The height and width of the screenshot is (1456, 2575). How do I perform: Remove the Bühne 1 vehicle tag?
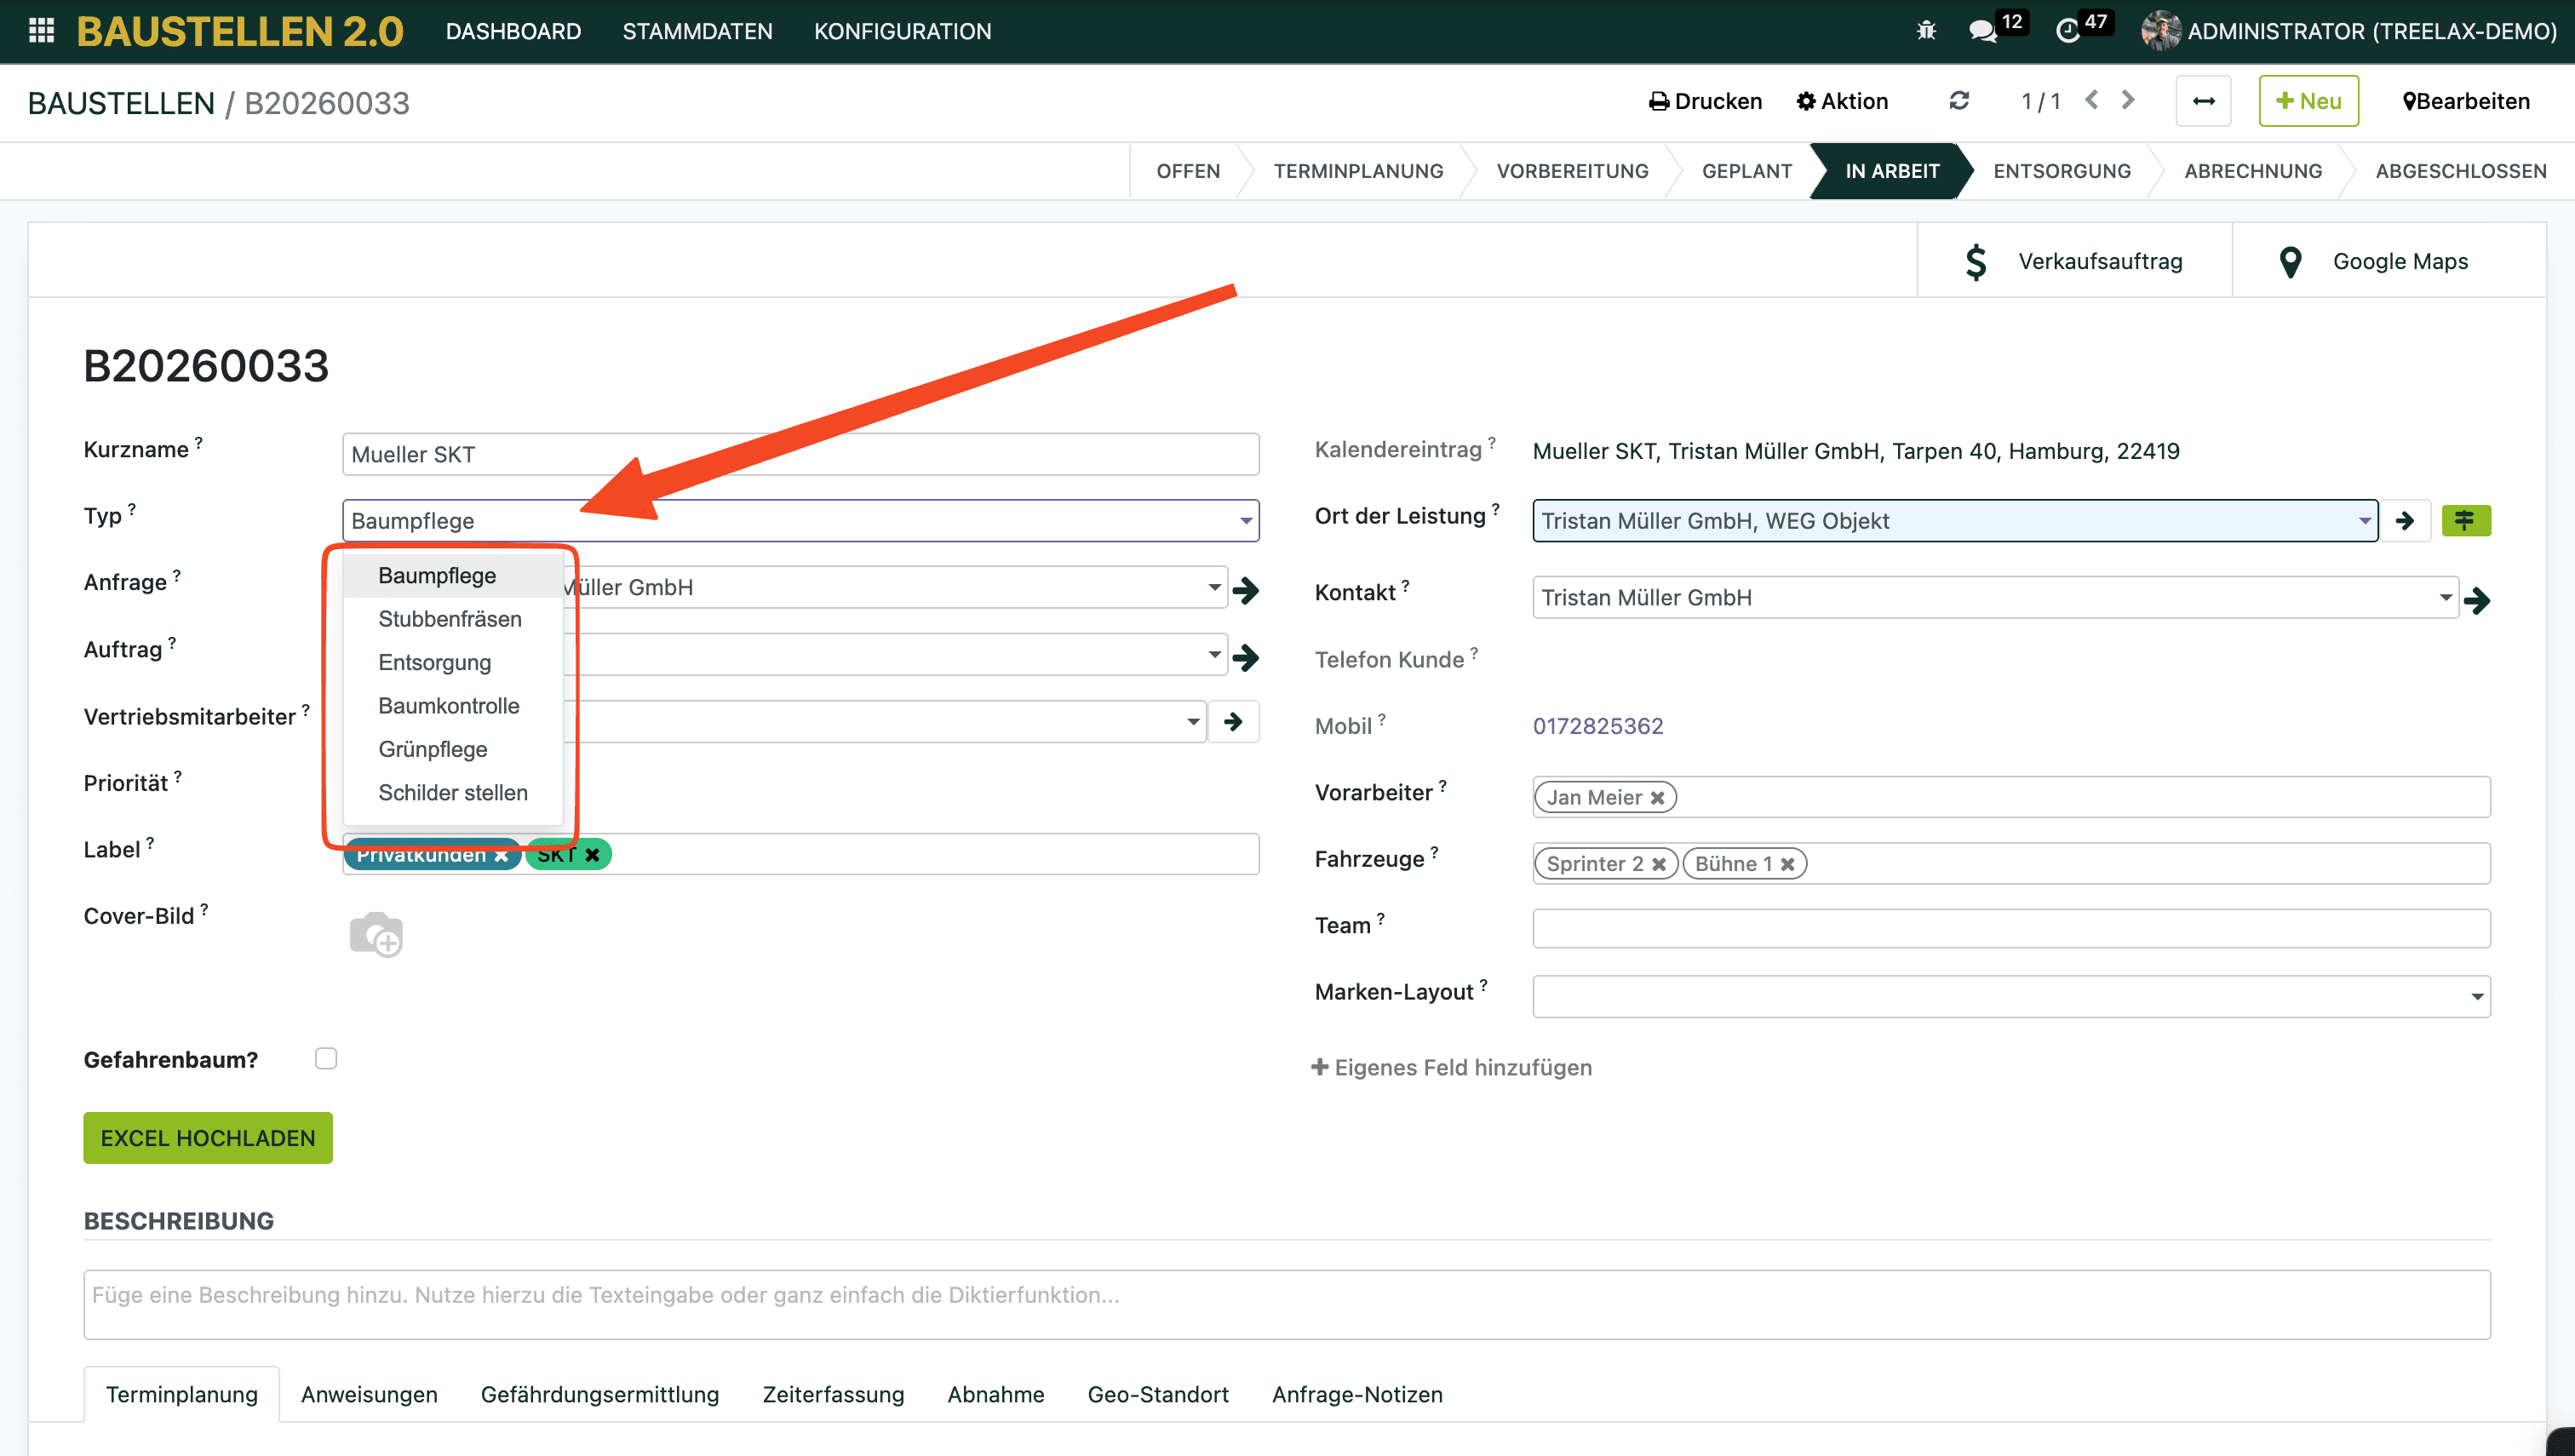tap(1787, 864)
